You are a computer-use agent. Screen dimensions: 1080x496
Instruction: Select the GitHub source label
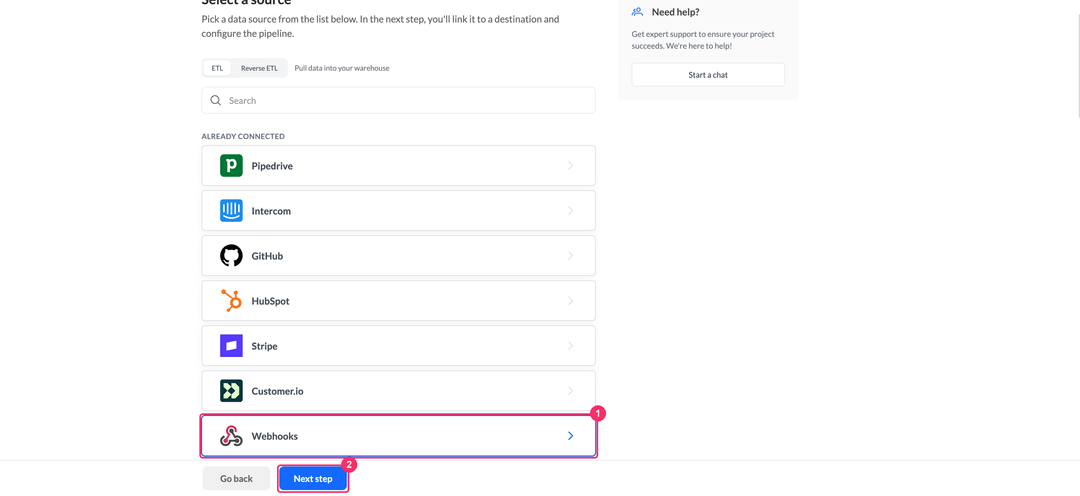267,256
